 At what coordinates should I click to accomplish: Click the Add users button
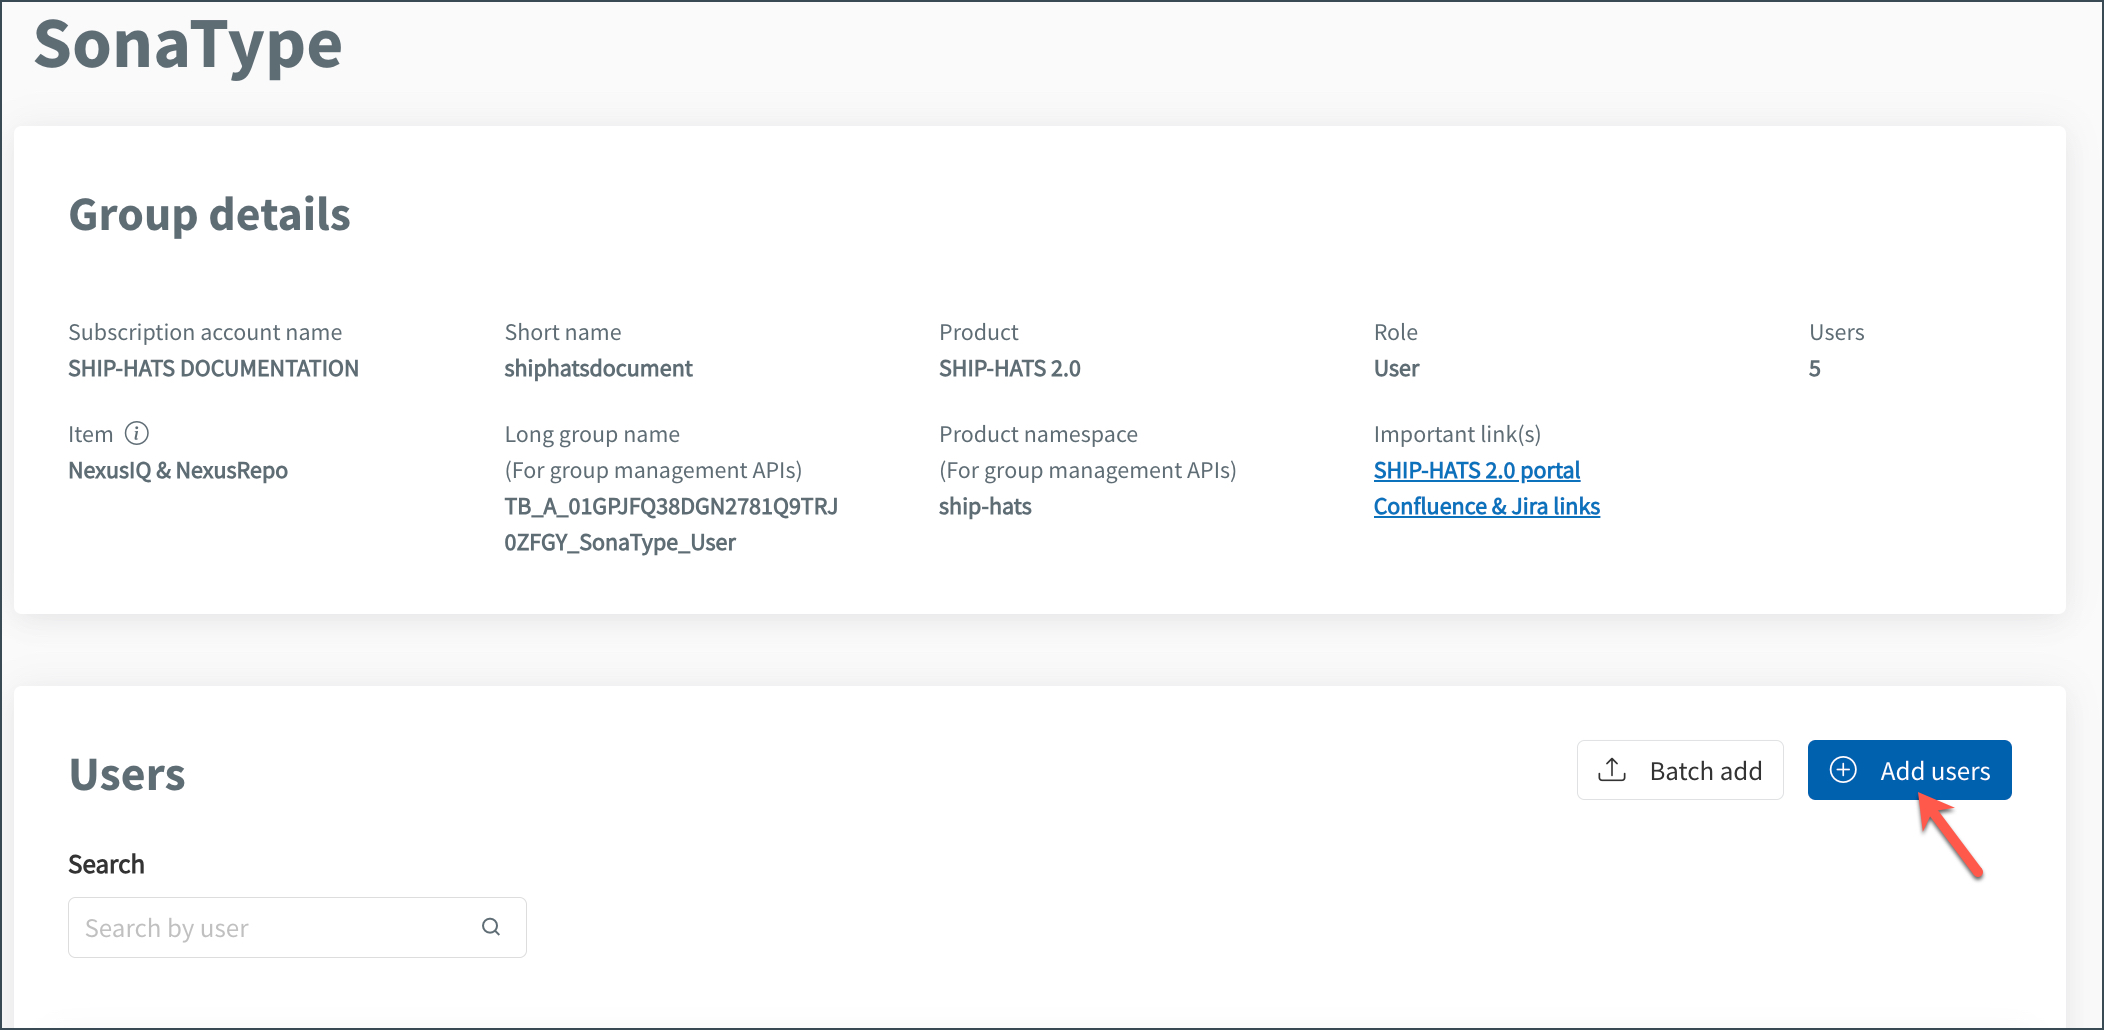1909,770
